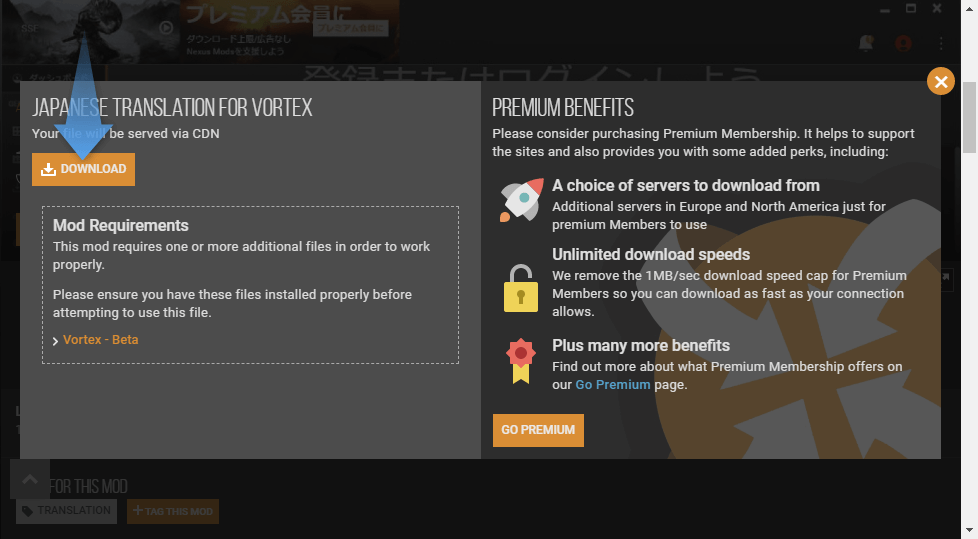Image resolution: width=978 pixels, height=539 pixels.
Task: Click the TAG THIS MOD button
Action: [x=173, y=511]
